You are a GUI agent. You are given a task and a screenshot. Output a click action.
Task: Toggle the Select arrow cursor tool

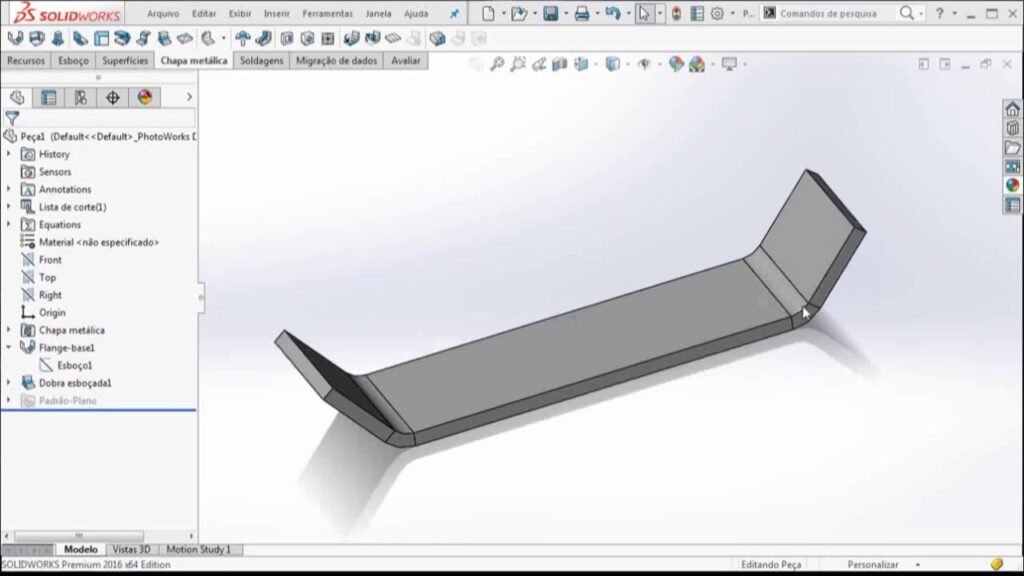click(x=645, y=14)
